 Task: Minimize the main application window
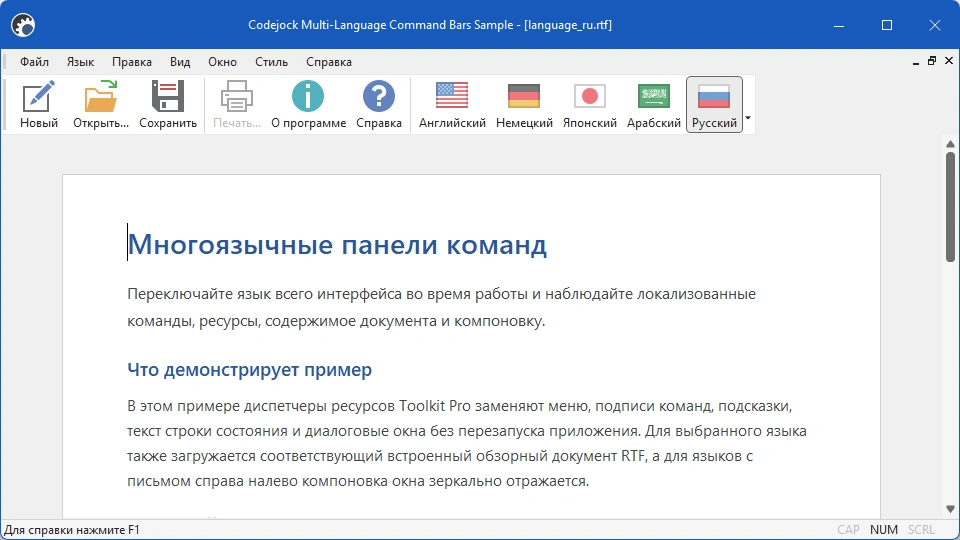[x=839, y=25]
